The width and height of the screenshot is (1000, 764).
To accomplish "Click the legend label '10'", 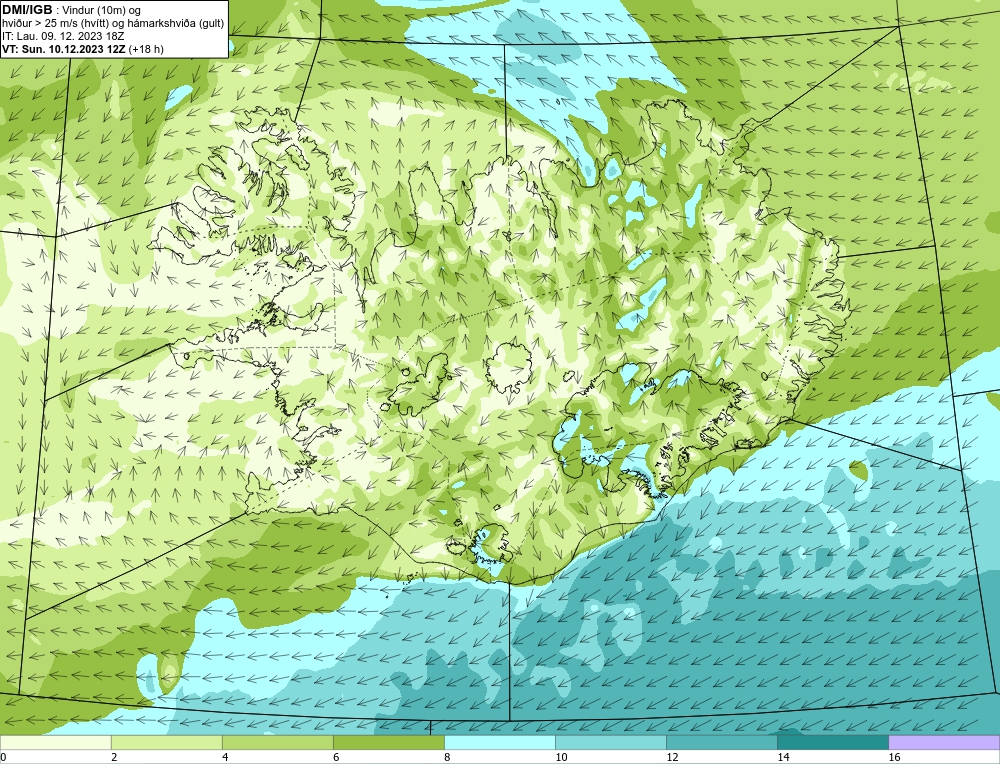I will point(561,757).
